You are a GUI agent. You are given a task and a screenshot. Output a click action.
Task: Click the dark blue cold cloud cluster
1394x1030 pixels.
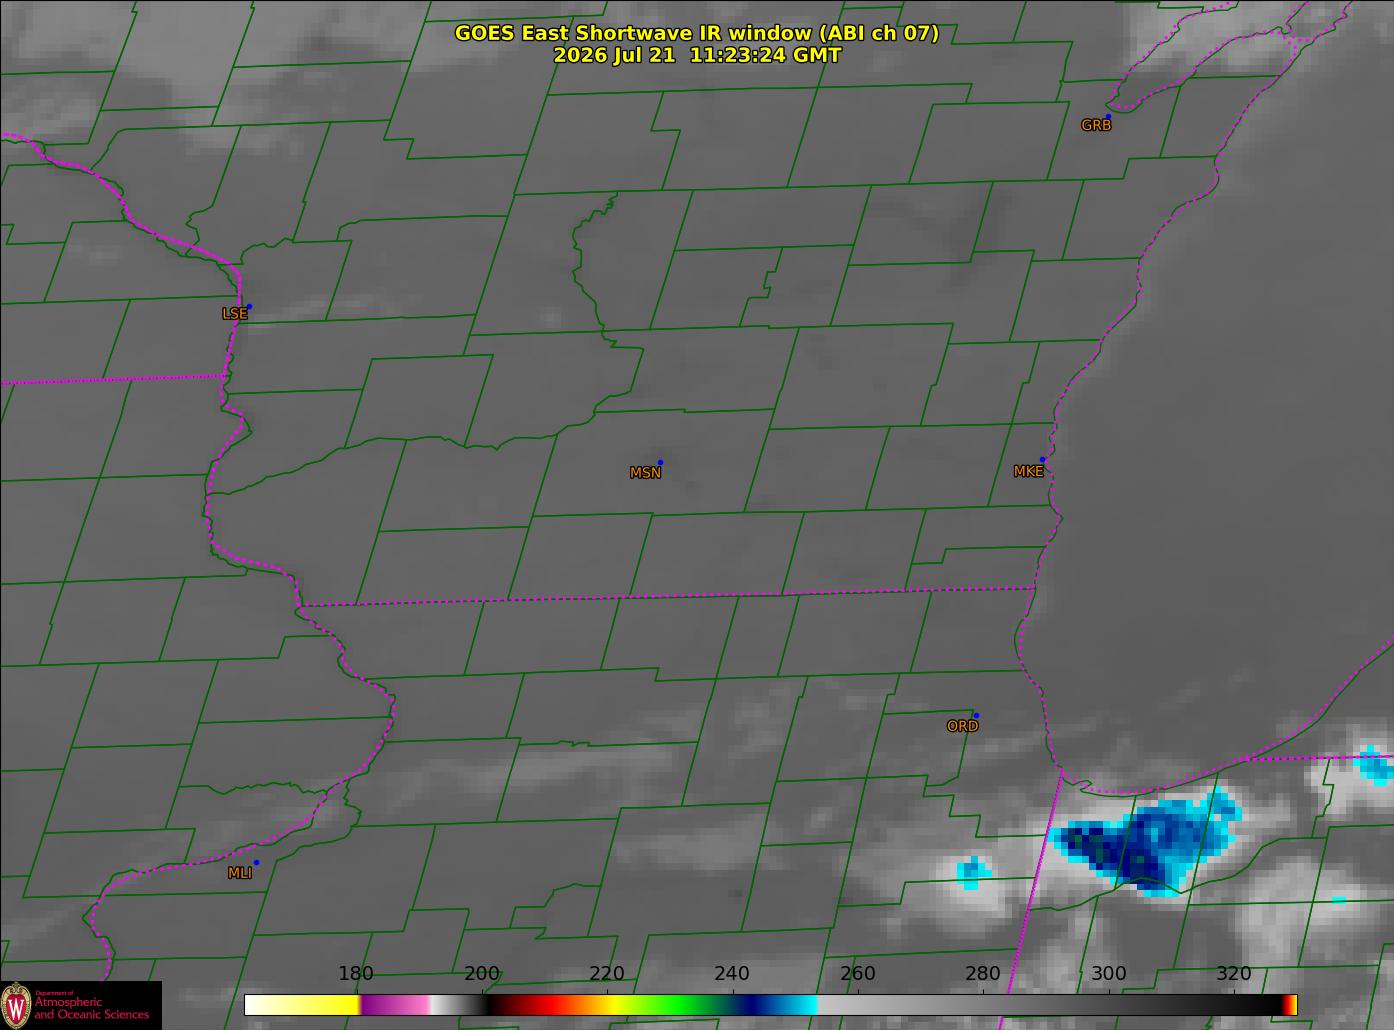[1150, 840]
